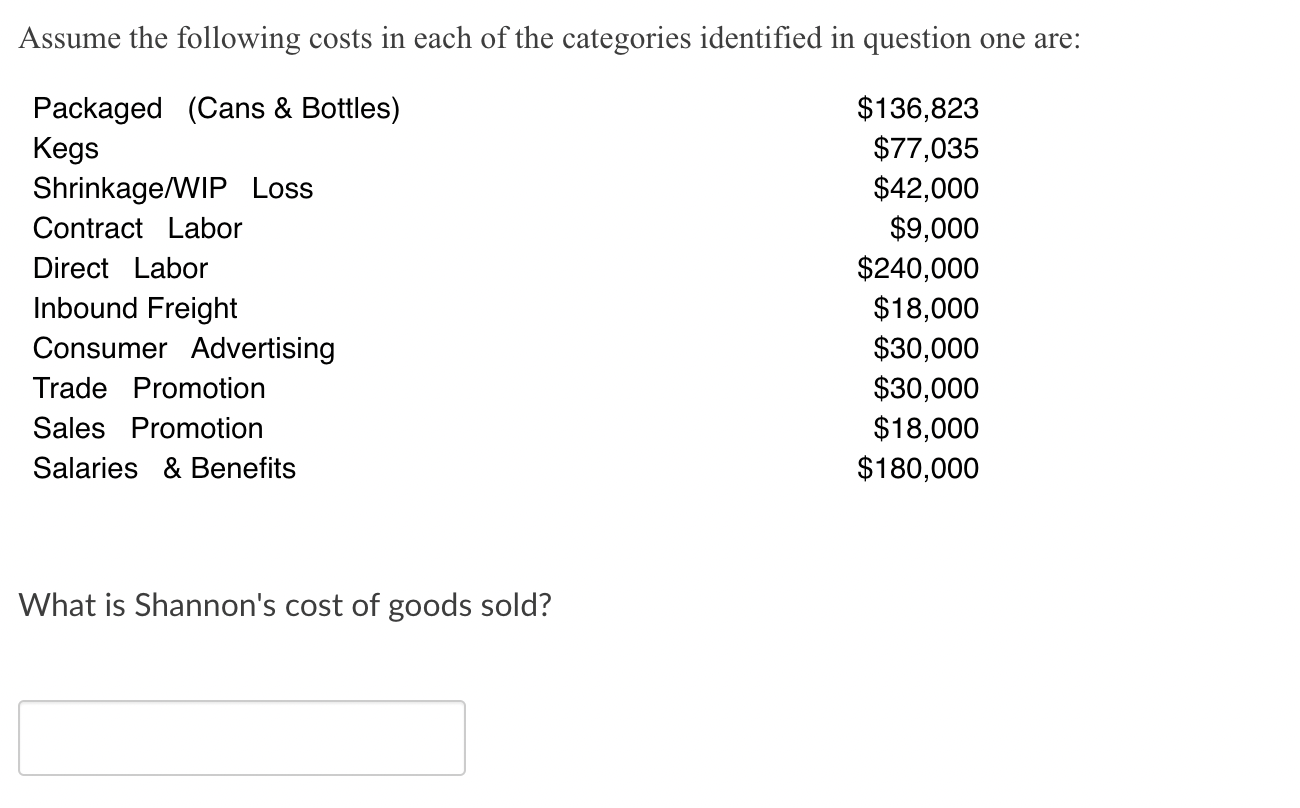The height and width of the screenshot is (808, 1300).
Task: Select the Shrinkage/WIP Loss label
Action: tap(173, 188)
